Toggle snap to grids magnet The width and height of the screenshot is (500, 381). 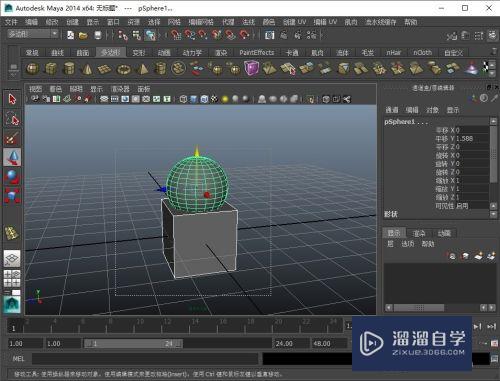tap(175, 35)
